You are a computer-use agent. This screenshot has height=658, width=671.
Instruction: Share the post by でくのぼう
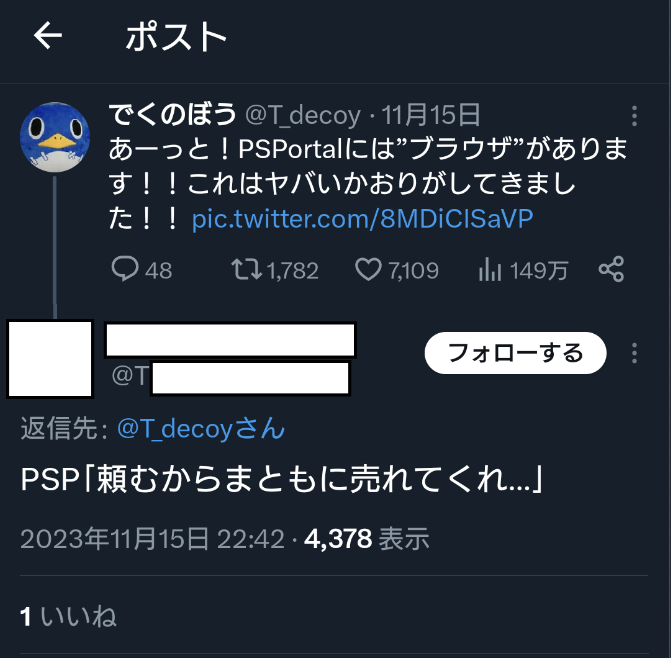(611, 269)
